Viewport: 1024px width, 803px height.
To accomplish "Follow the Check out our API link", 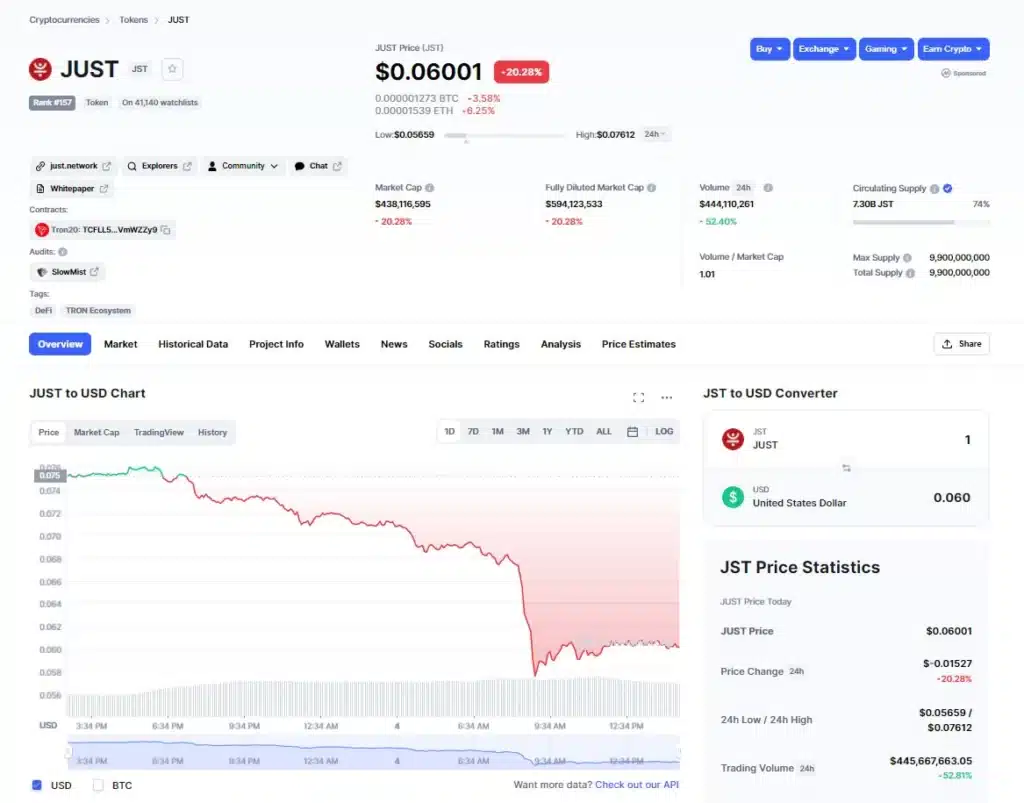I will (637, 785).
